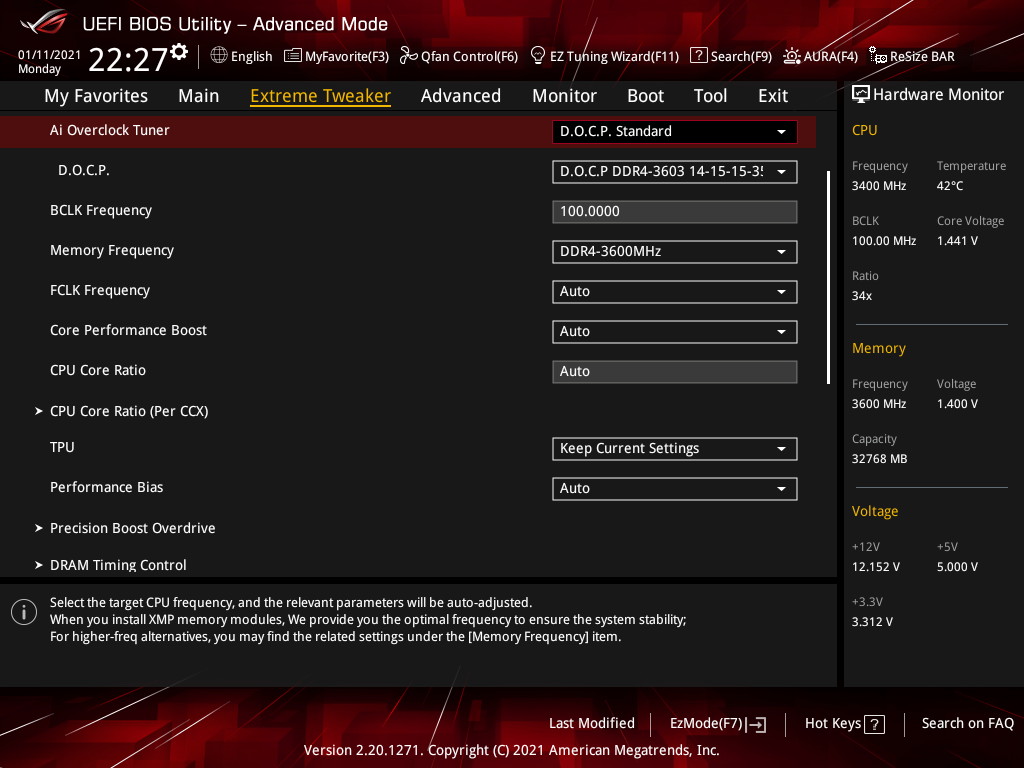Open the Memory Frequency dropdown
The image size is (1024, 768).
pos(674,251)
